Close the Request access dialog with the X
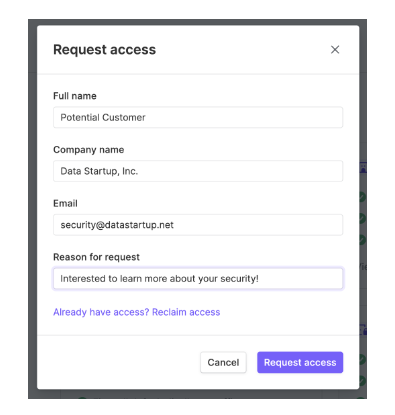 [x=335, y=50]
